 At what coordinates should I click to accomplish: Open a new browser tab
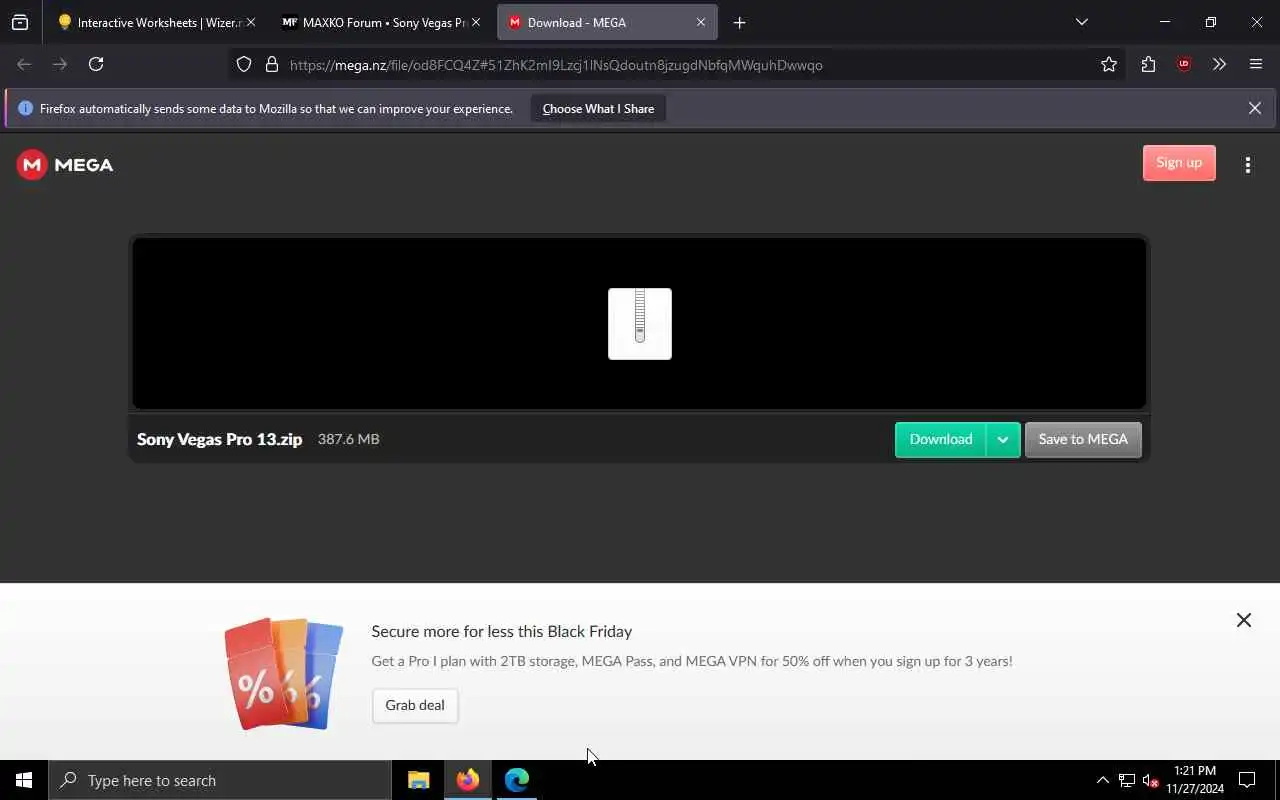tap(739, 22)
